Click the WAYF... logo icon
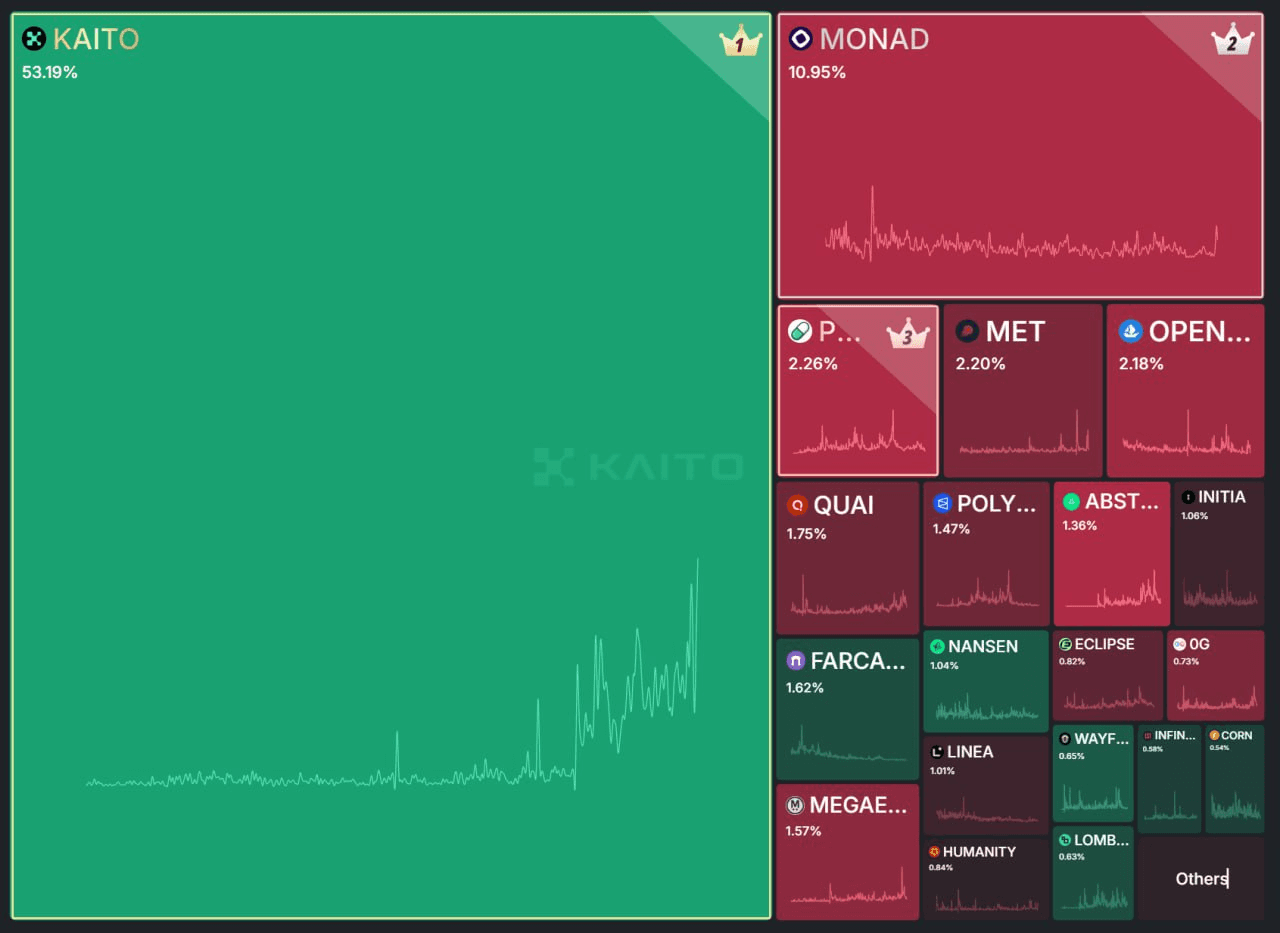Screen dimensions: 1280x933 (1066, 739)
